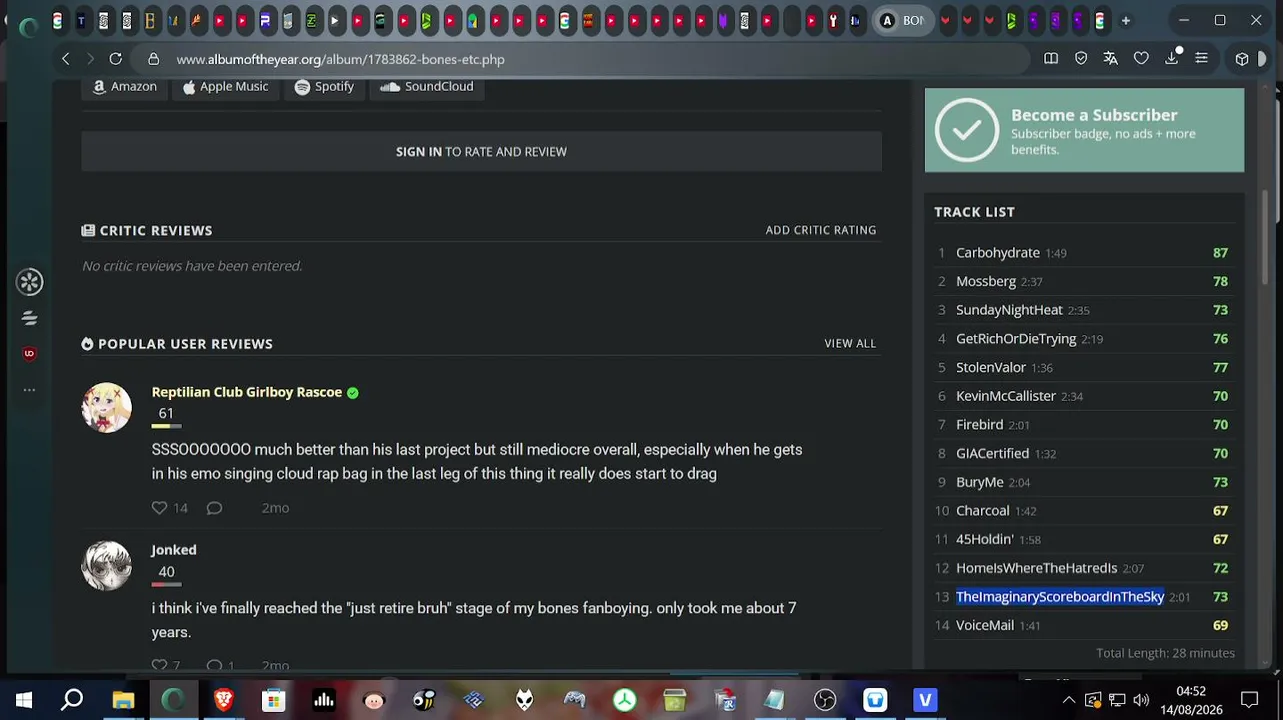
Task: Open the Mossberg track
Action: pyautogui.click(x=986, y=282)
